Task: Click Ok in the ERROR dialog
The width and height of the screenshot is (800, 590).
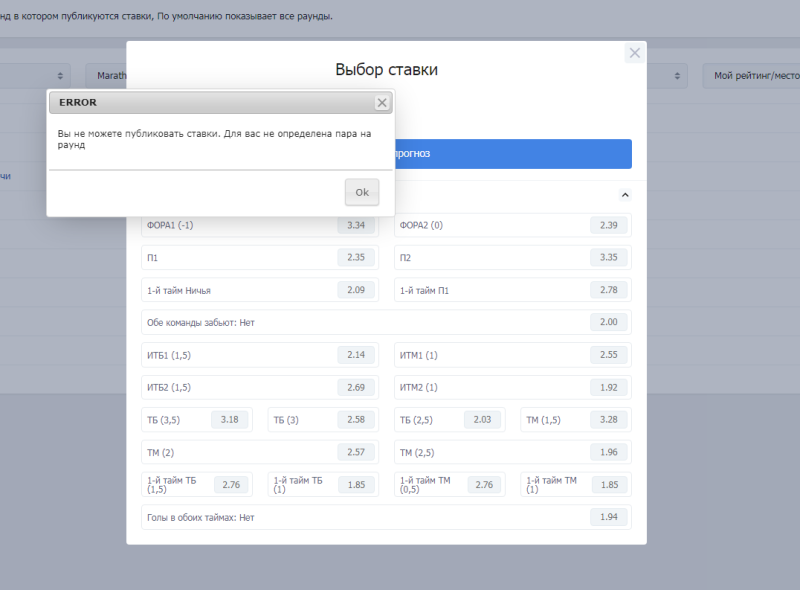Action: [x=361, y=192]
